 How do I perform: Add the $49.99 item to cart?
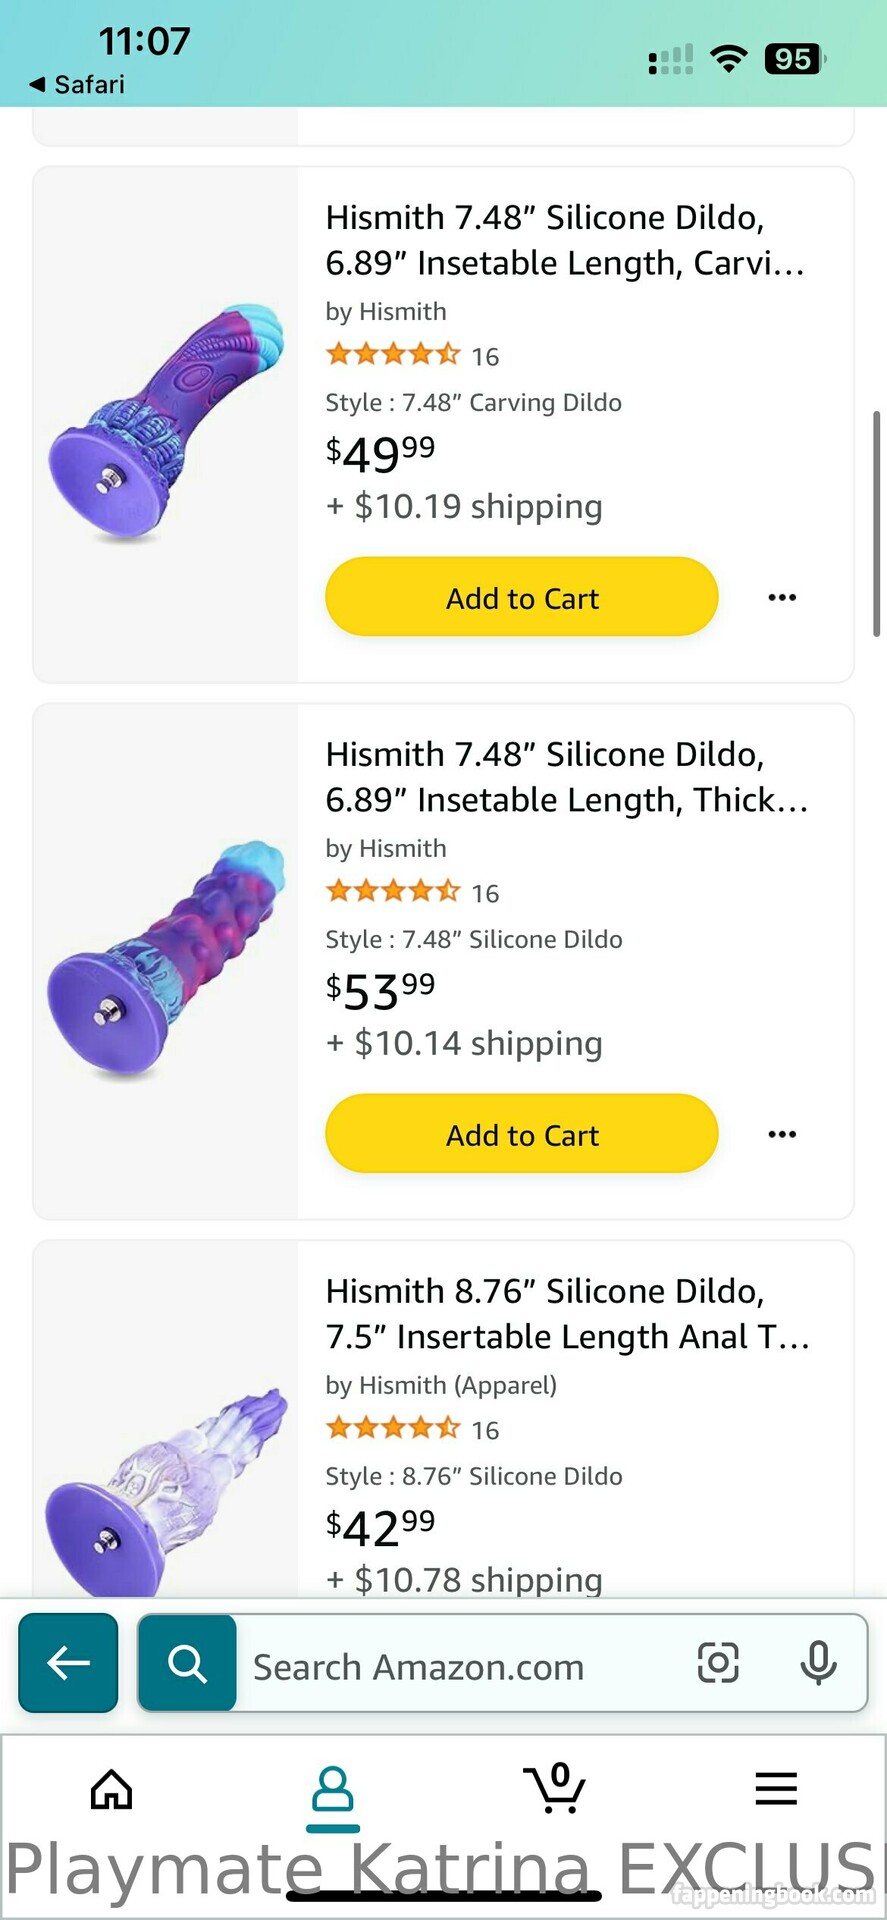click(521, 598)
